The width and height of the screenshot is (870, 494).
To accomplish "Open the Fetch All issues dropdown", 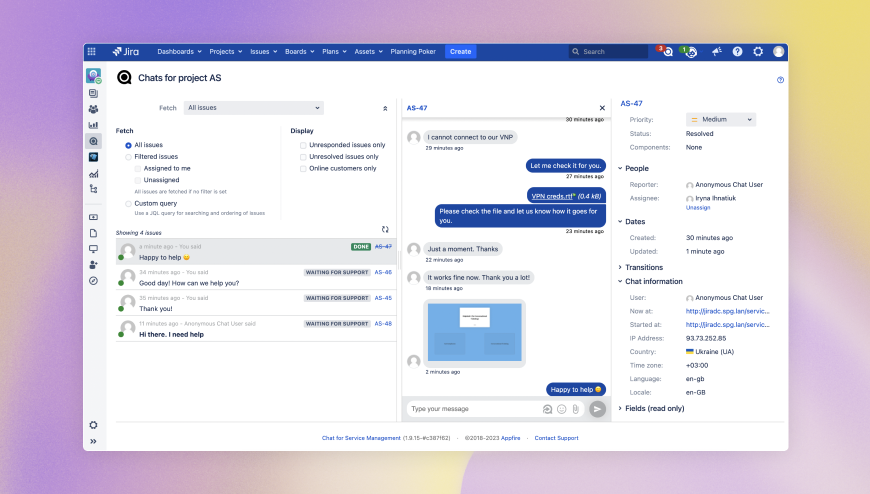I will [x=254, y=108].
